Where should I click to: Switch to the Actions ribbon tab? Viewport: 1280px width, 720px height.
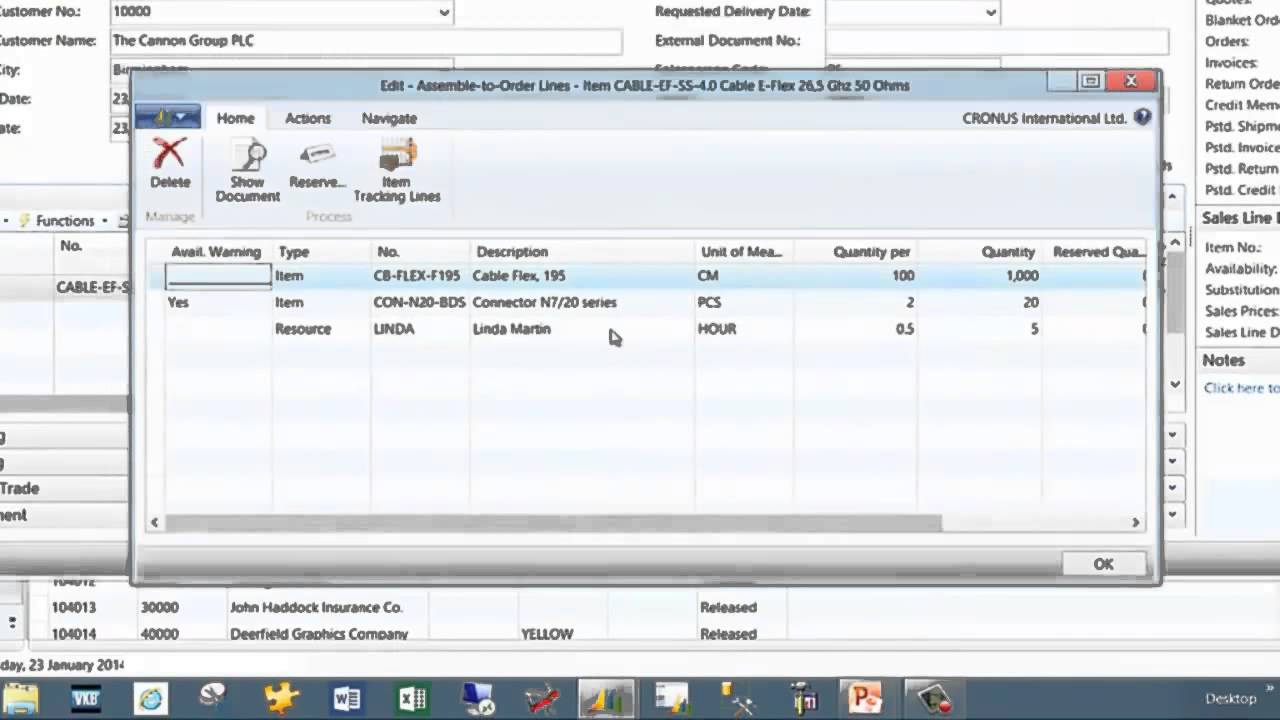(308, 118)
